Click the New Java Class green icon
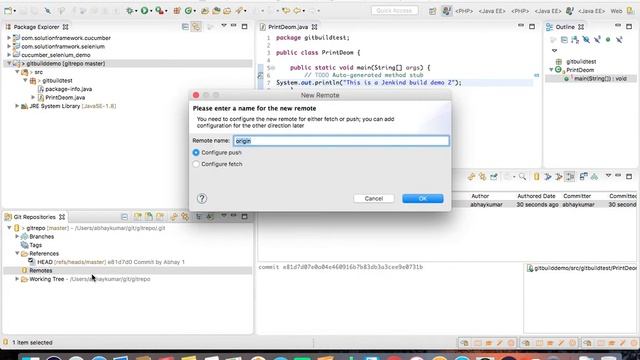Image resolution: width=640 pixels, height=360 pixels. point(188,11)
